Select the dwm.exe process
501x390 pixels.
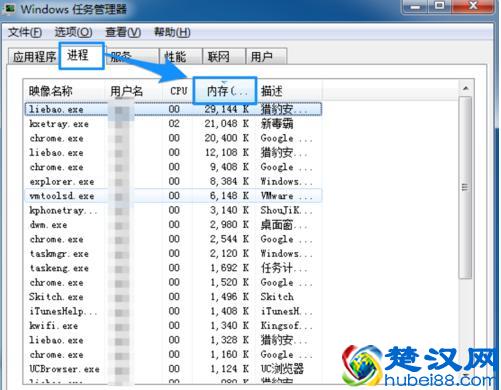coord(173,225)
